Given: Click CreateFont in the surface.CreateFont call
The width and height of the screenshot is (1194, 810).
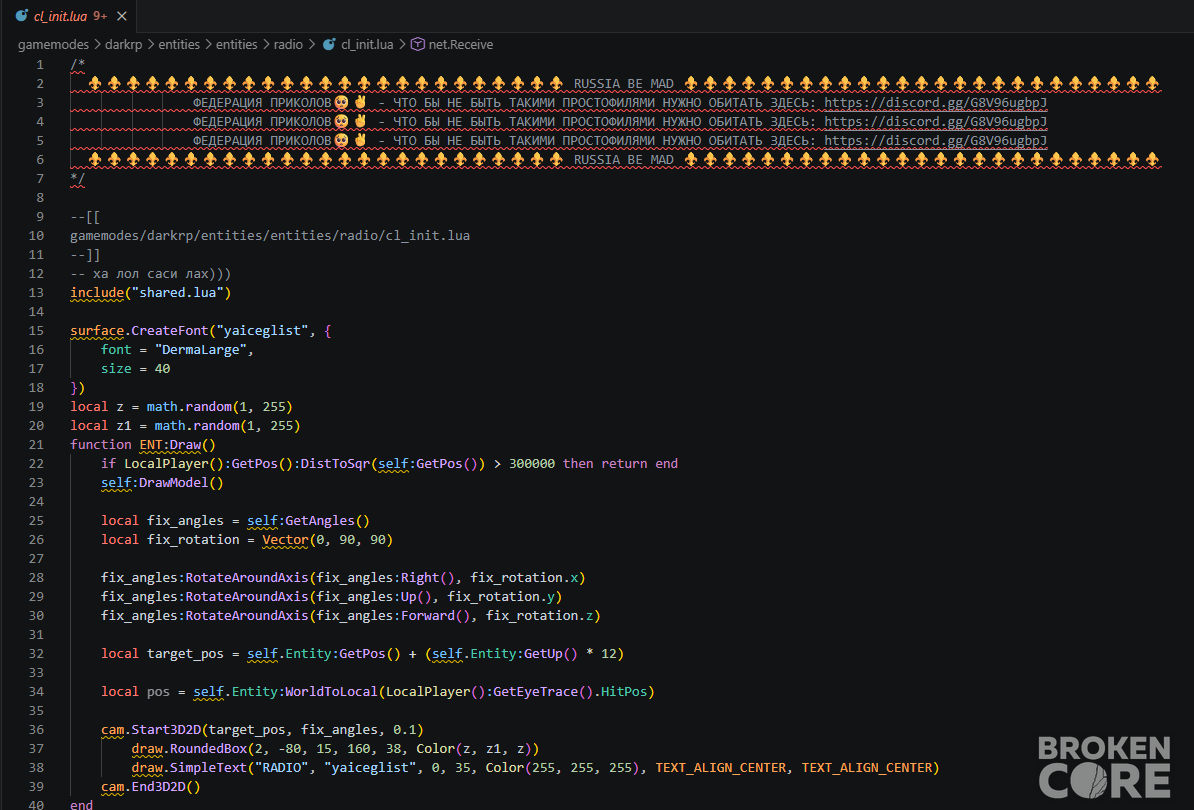Looking at the screenshot, I should (170, 331).
